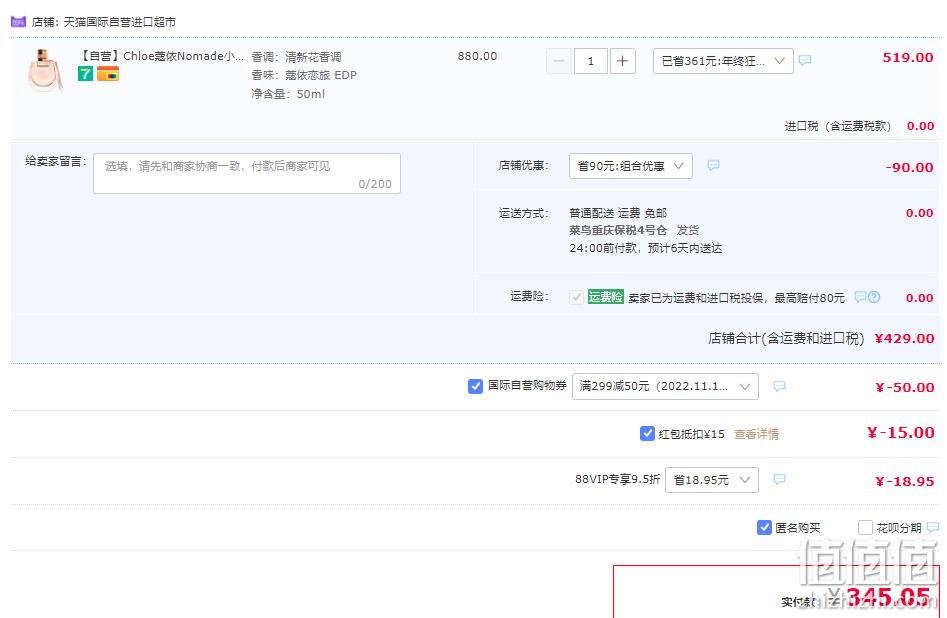Open the 省90元 组合优惠 store discount dropdown
The image size is (947, 618).
point(631,166)
